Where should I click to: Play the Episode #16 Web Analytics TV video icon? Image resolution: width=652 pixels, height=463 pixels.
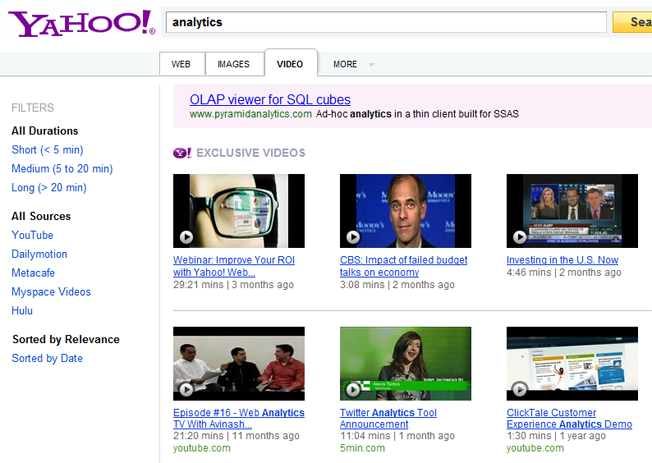click(x=186, y=390)
